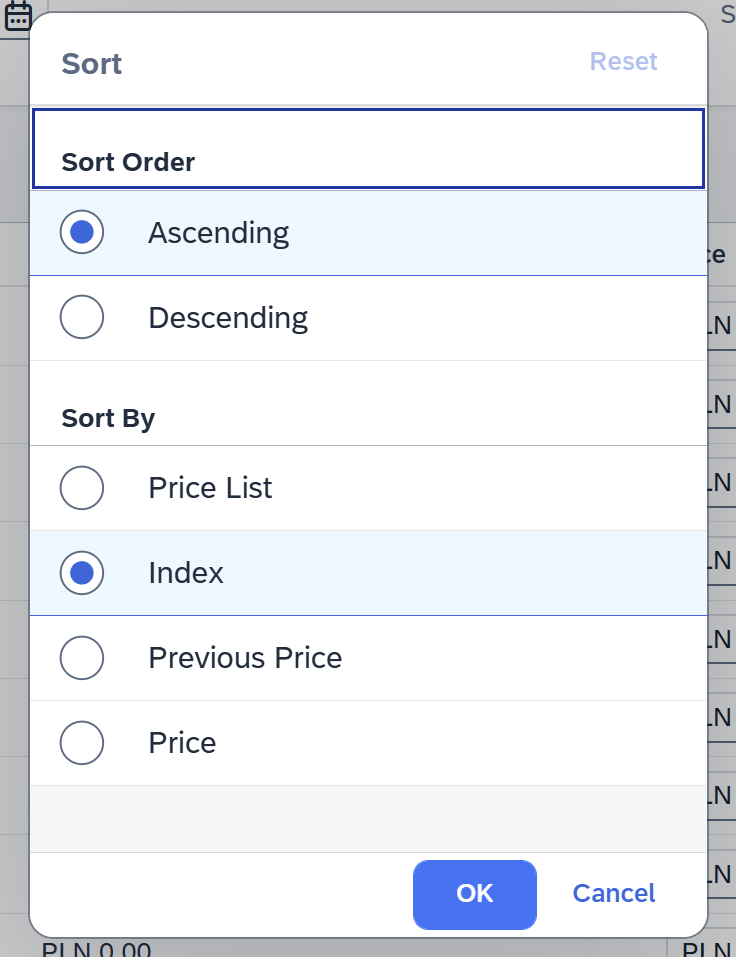Click the 'Ascending' text label
736x957 pixels.
tap(218, 233)
